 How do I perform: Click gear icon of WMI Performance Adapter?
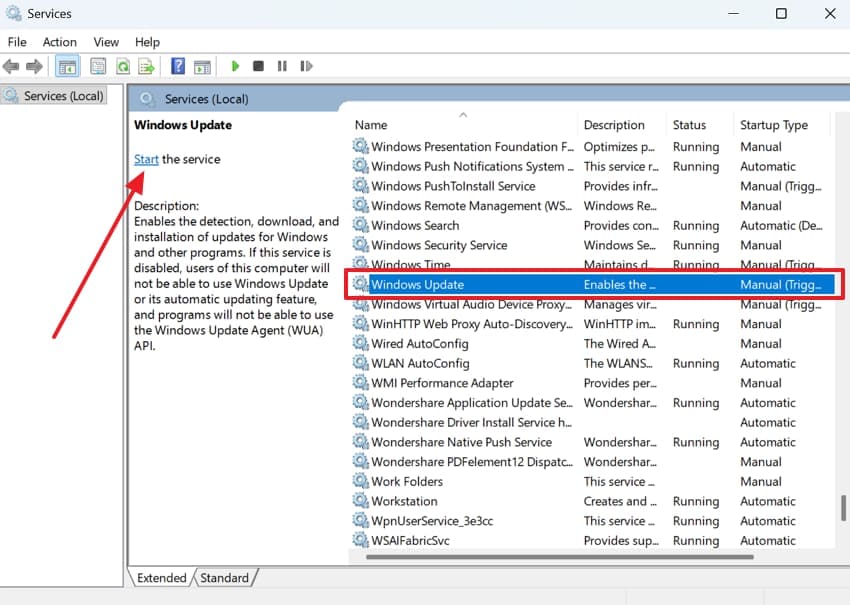coord(360,382)
